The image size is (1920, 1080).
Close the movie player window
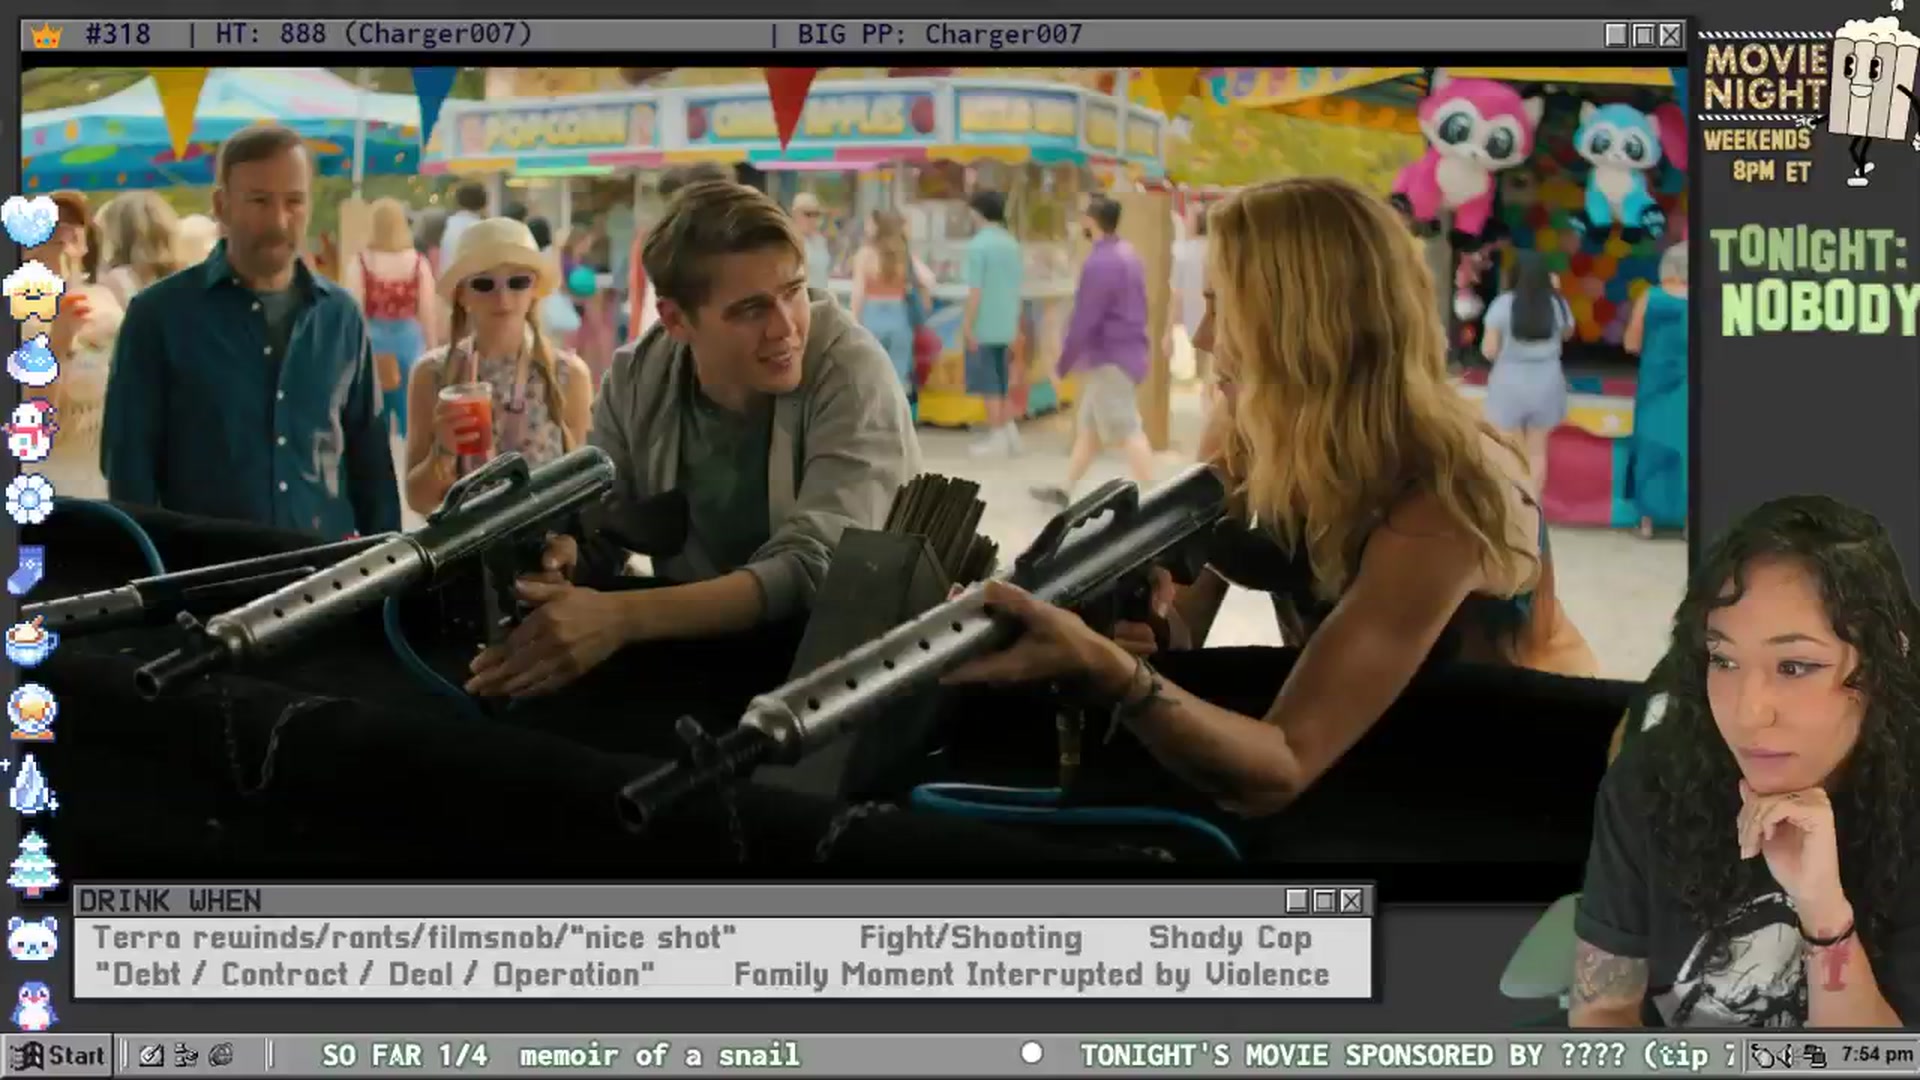1670,35
